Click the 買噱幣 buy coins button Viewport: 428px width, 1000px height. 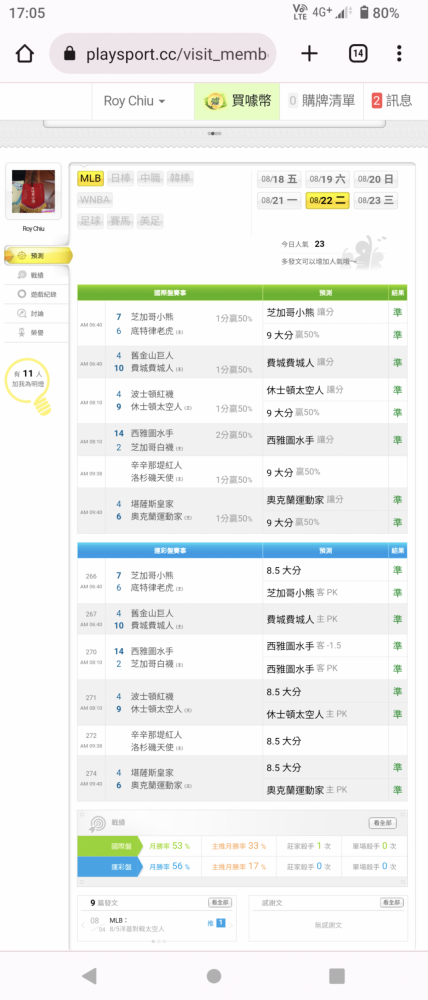[x=237, y=101]
